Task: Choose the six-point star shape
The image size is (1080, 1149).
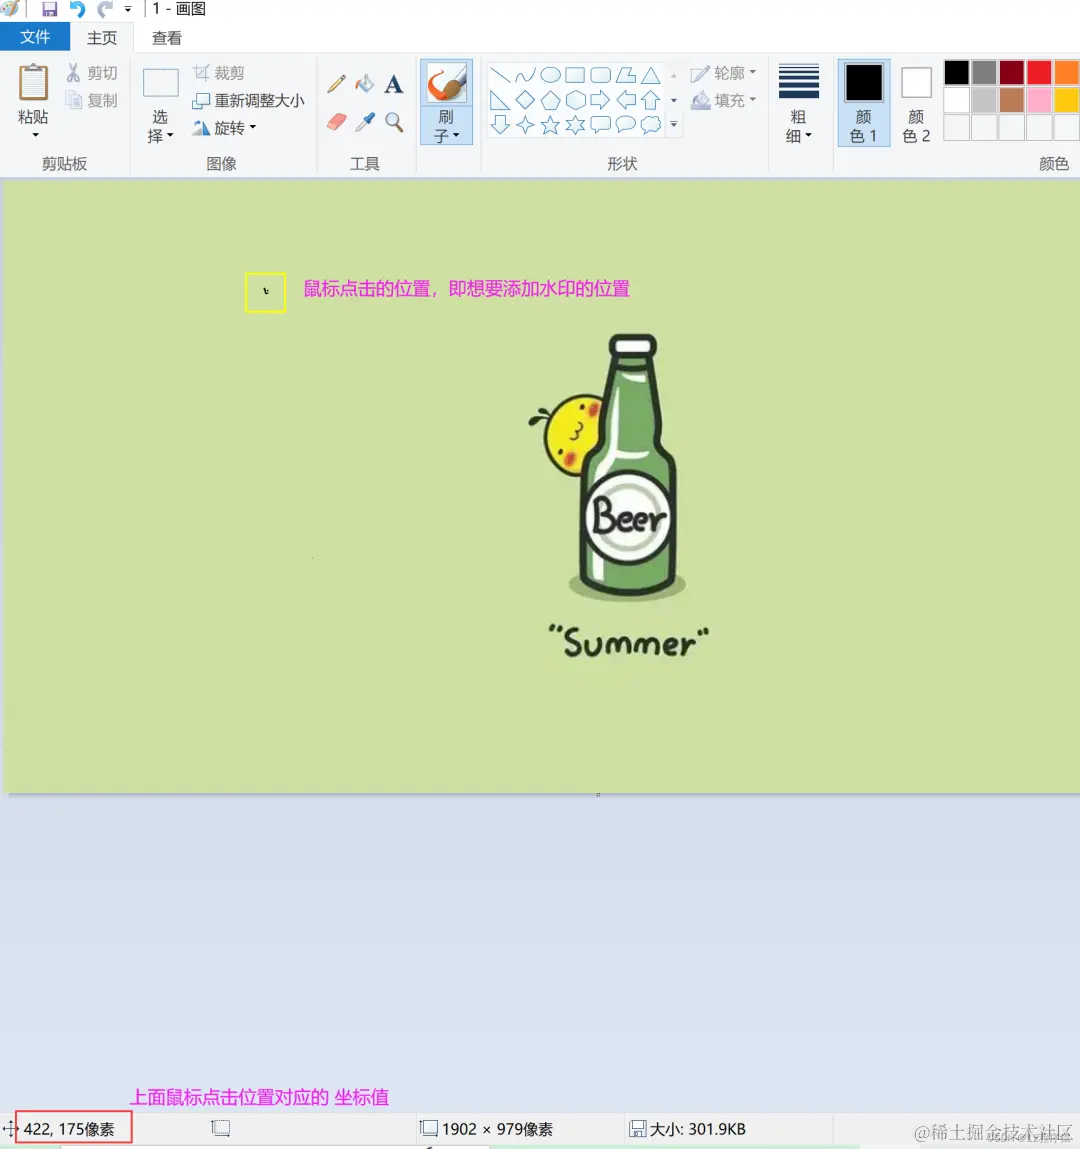Action: (x=576, y=125)
